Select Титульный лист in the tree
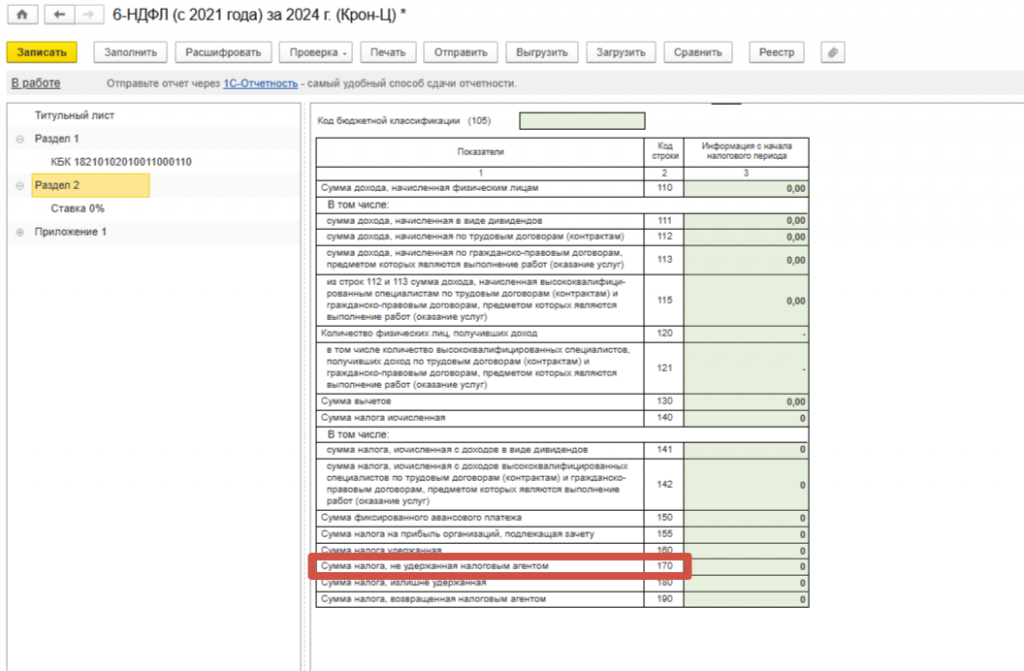Screen dimensions: 1024x671 (x=74, y=116)
